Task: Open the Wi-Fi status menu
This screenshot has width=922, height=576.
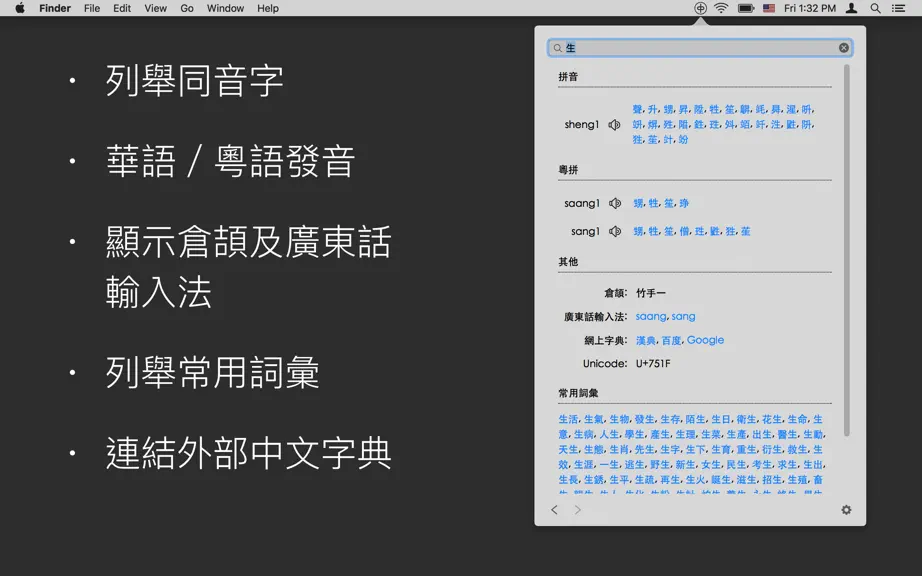Action: click(721, 8)
